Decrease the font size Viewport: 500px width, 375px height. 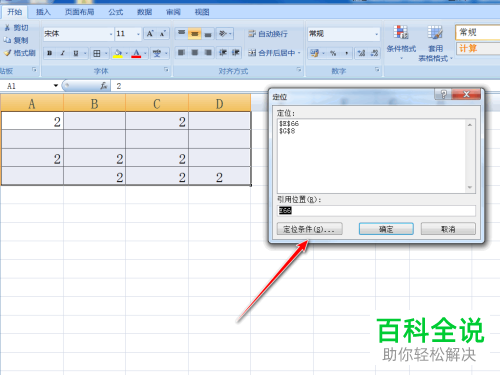tap(163, 34)
